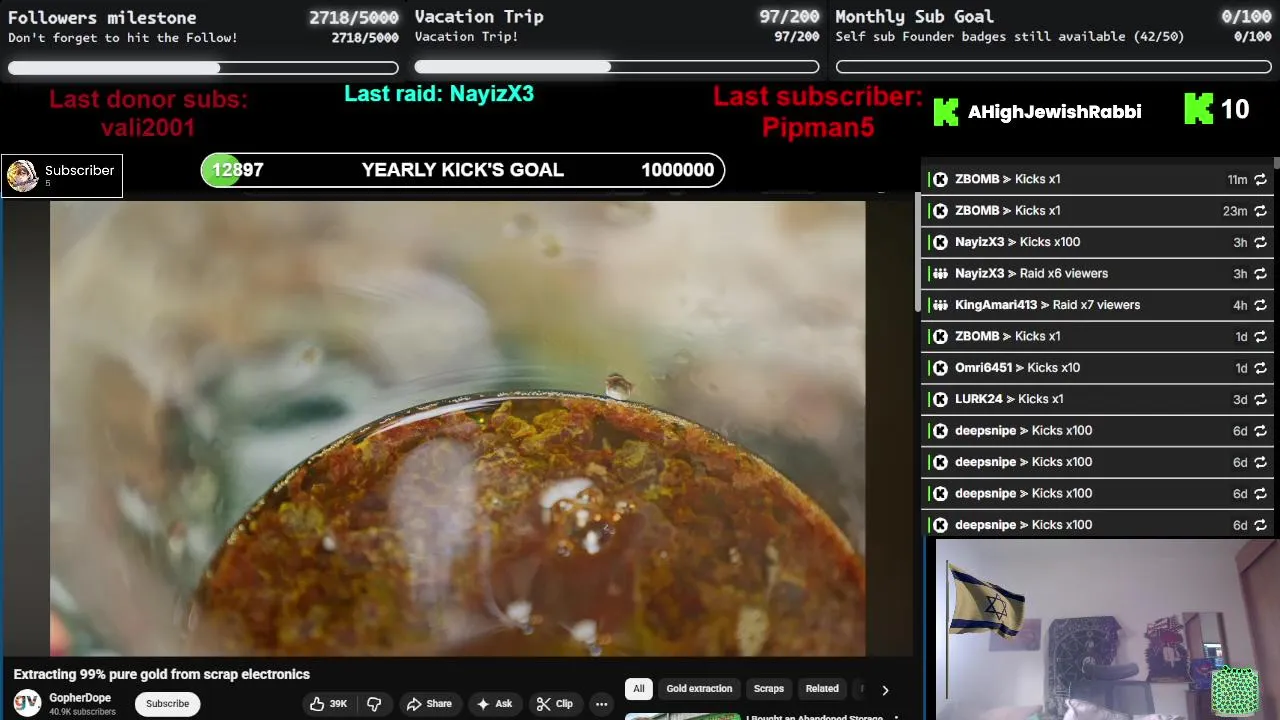Click "Don't forget to hit the Follow!" text

pyautogui.click(x=123, y=38)
